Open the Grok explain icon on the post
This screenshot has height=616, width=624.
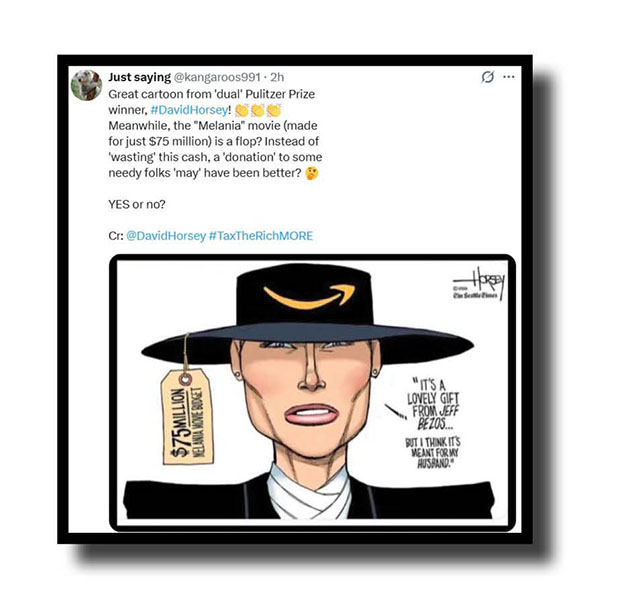pos(488,77)
